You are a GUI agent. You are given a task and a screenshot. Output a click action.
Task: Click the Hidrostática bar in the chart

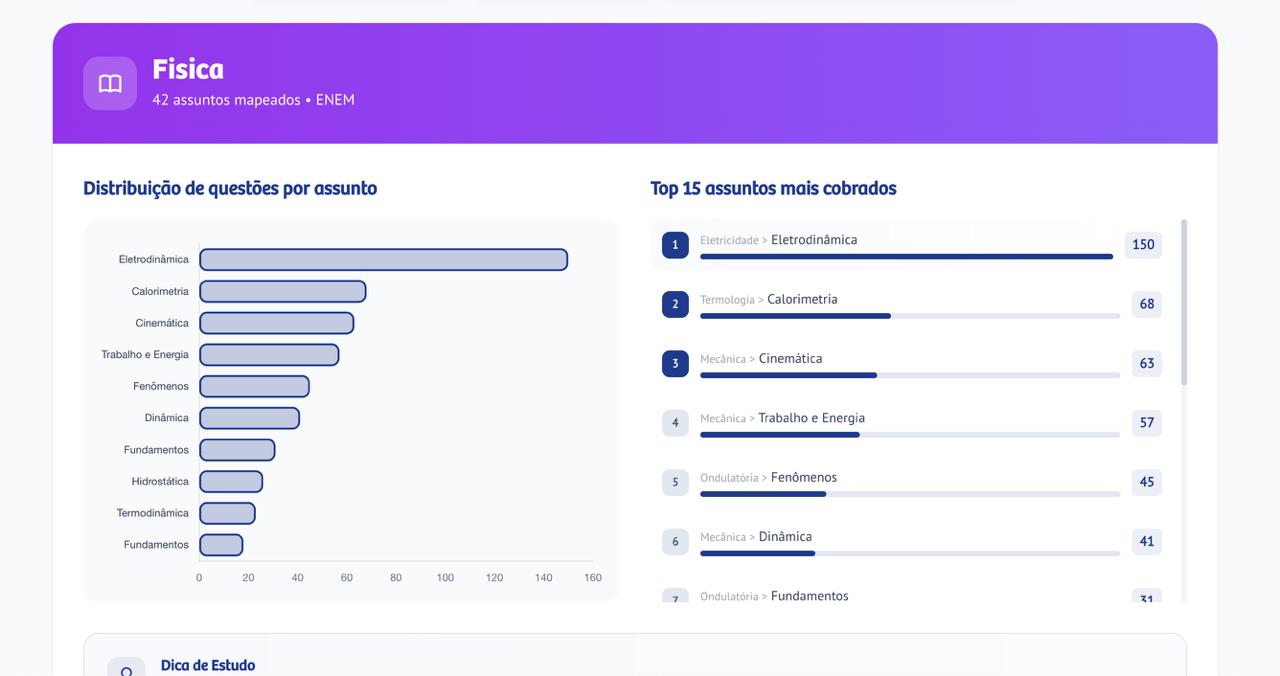pyautogui.click(x=230, y=481)
